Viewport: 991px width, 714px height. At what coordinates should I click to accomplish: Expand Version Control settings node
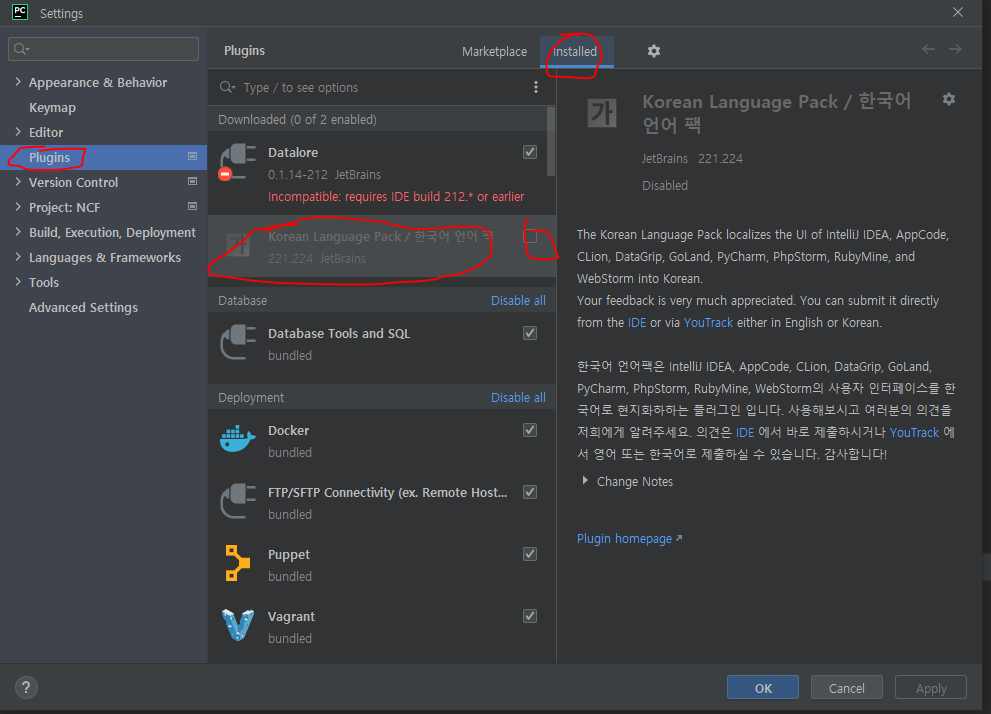pos(18,181)
